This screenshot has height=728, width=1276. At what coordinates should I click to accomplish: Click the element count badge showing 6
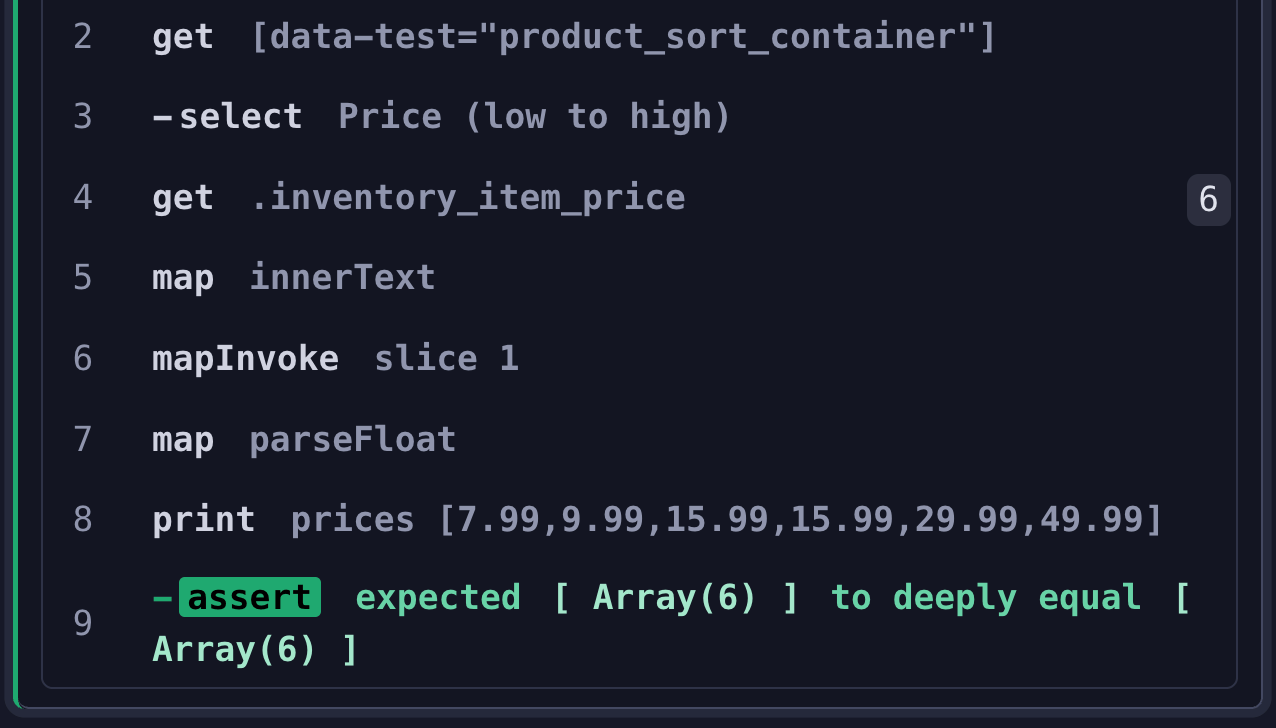[1208, 200]
